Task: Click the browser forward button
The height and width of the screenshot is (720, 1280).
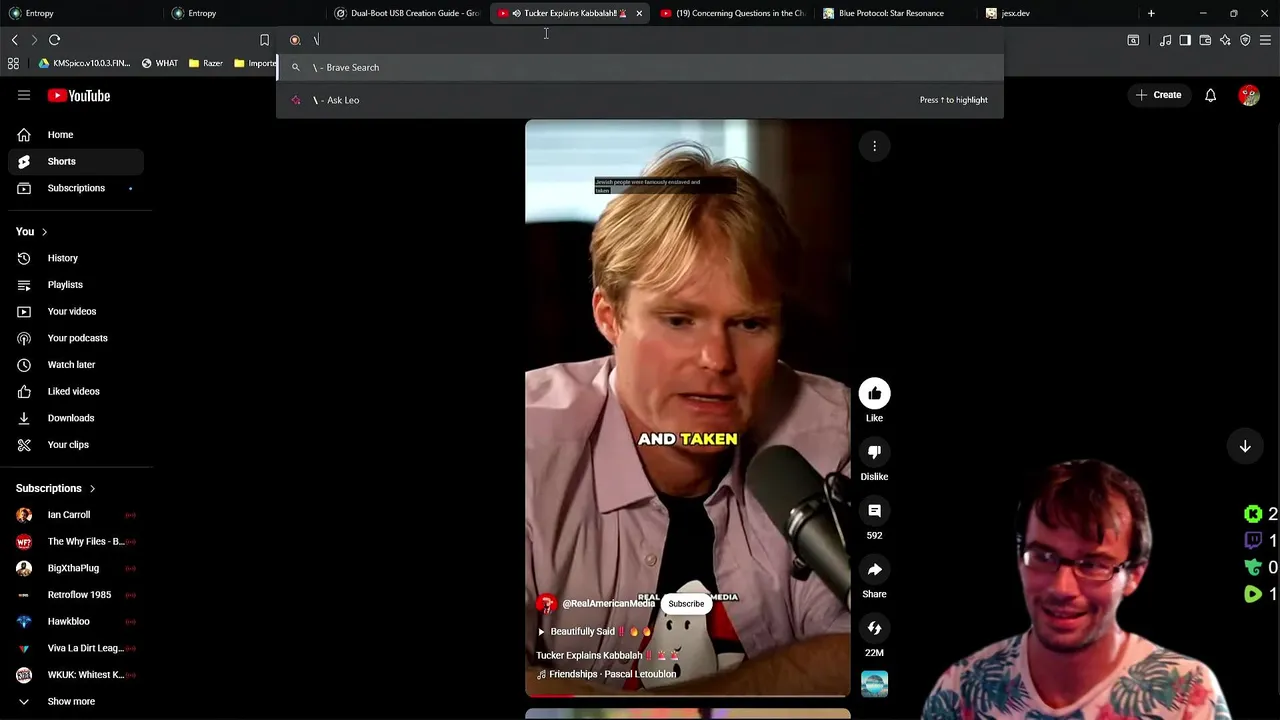Action: tap(33, 40)
